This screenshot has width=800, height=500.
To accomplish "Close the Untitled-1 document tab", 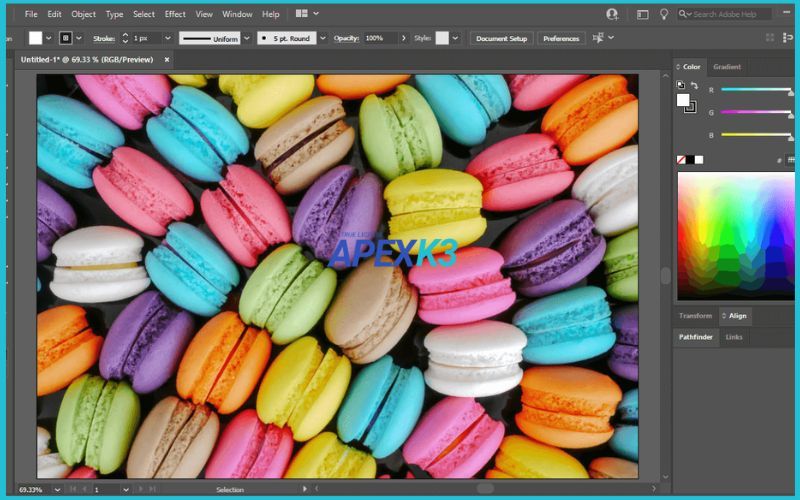I will [x=167, y=60].
